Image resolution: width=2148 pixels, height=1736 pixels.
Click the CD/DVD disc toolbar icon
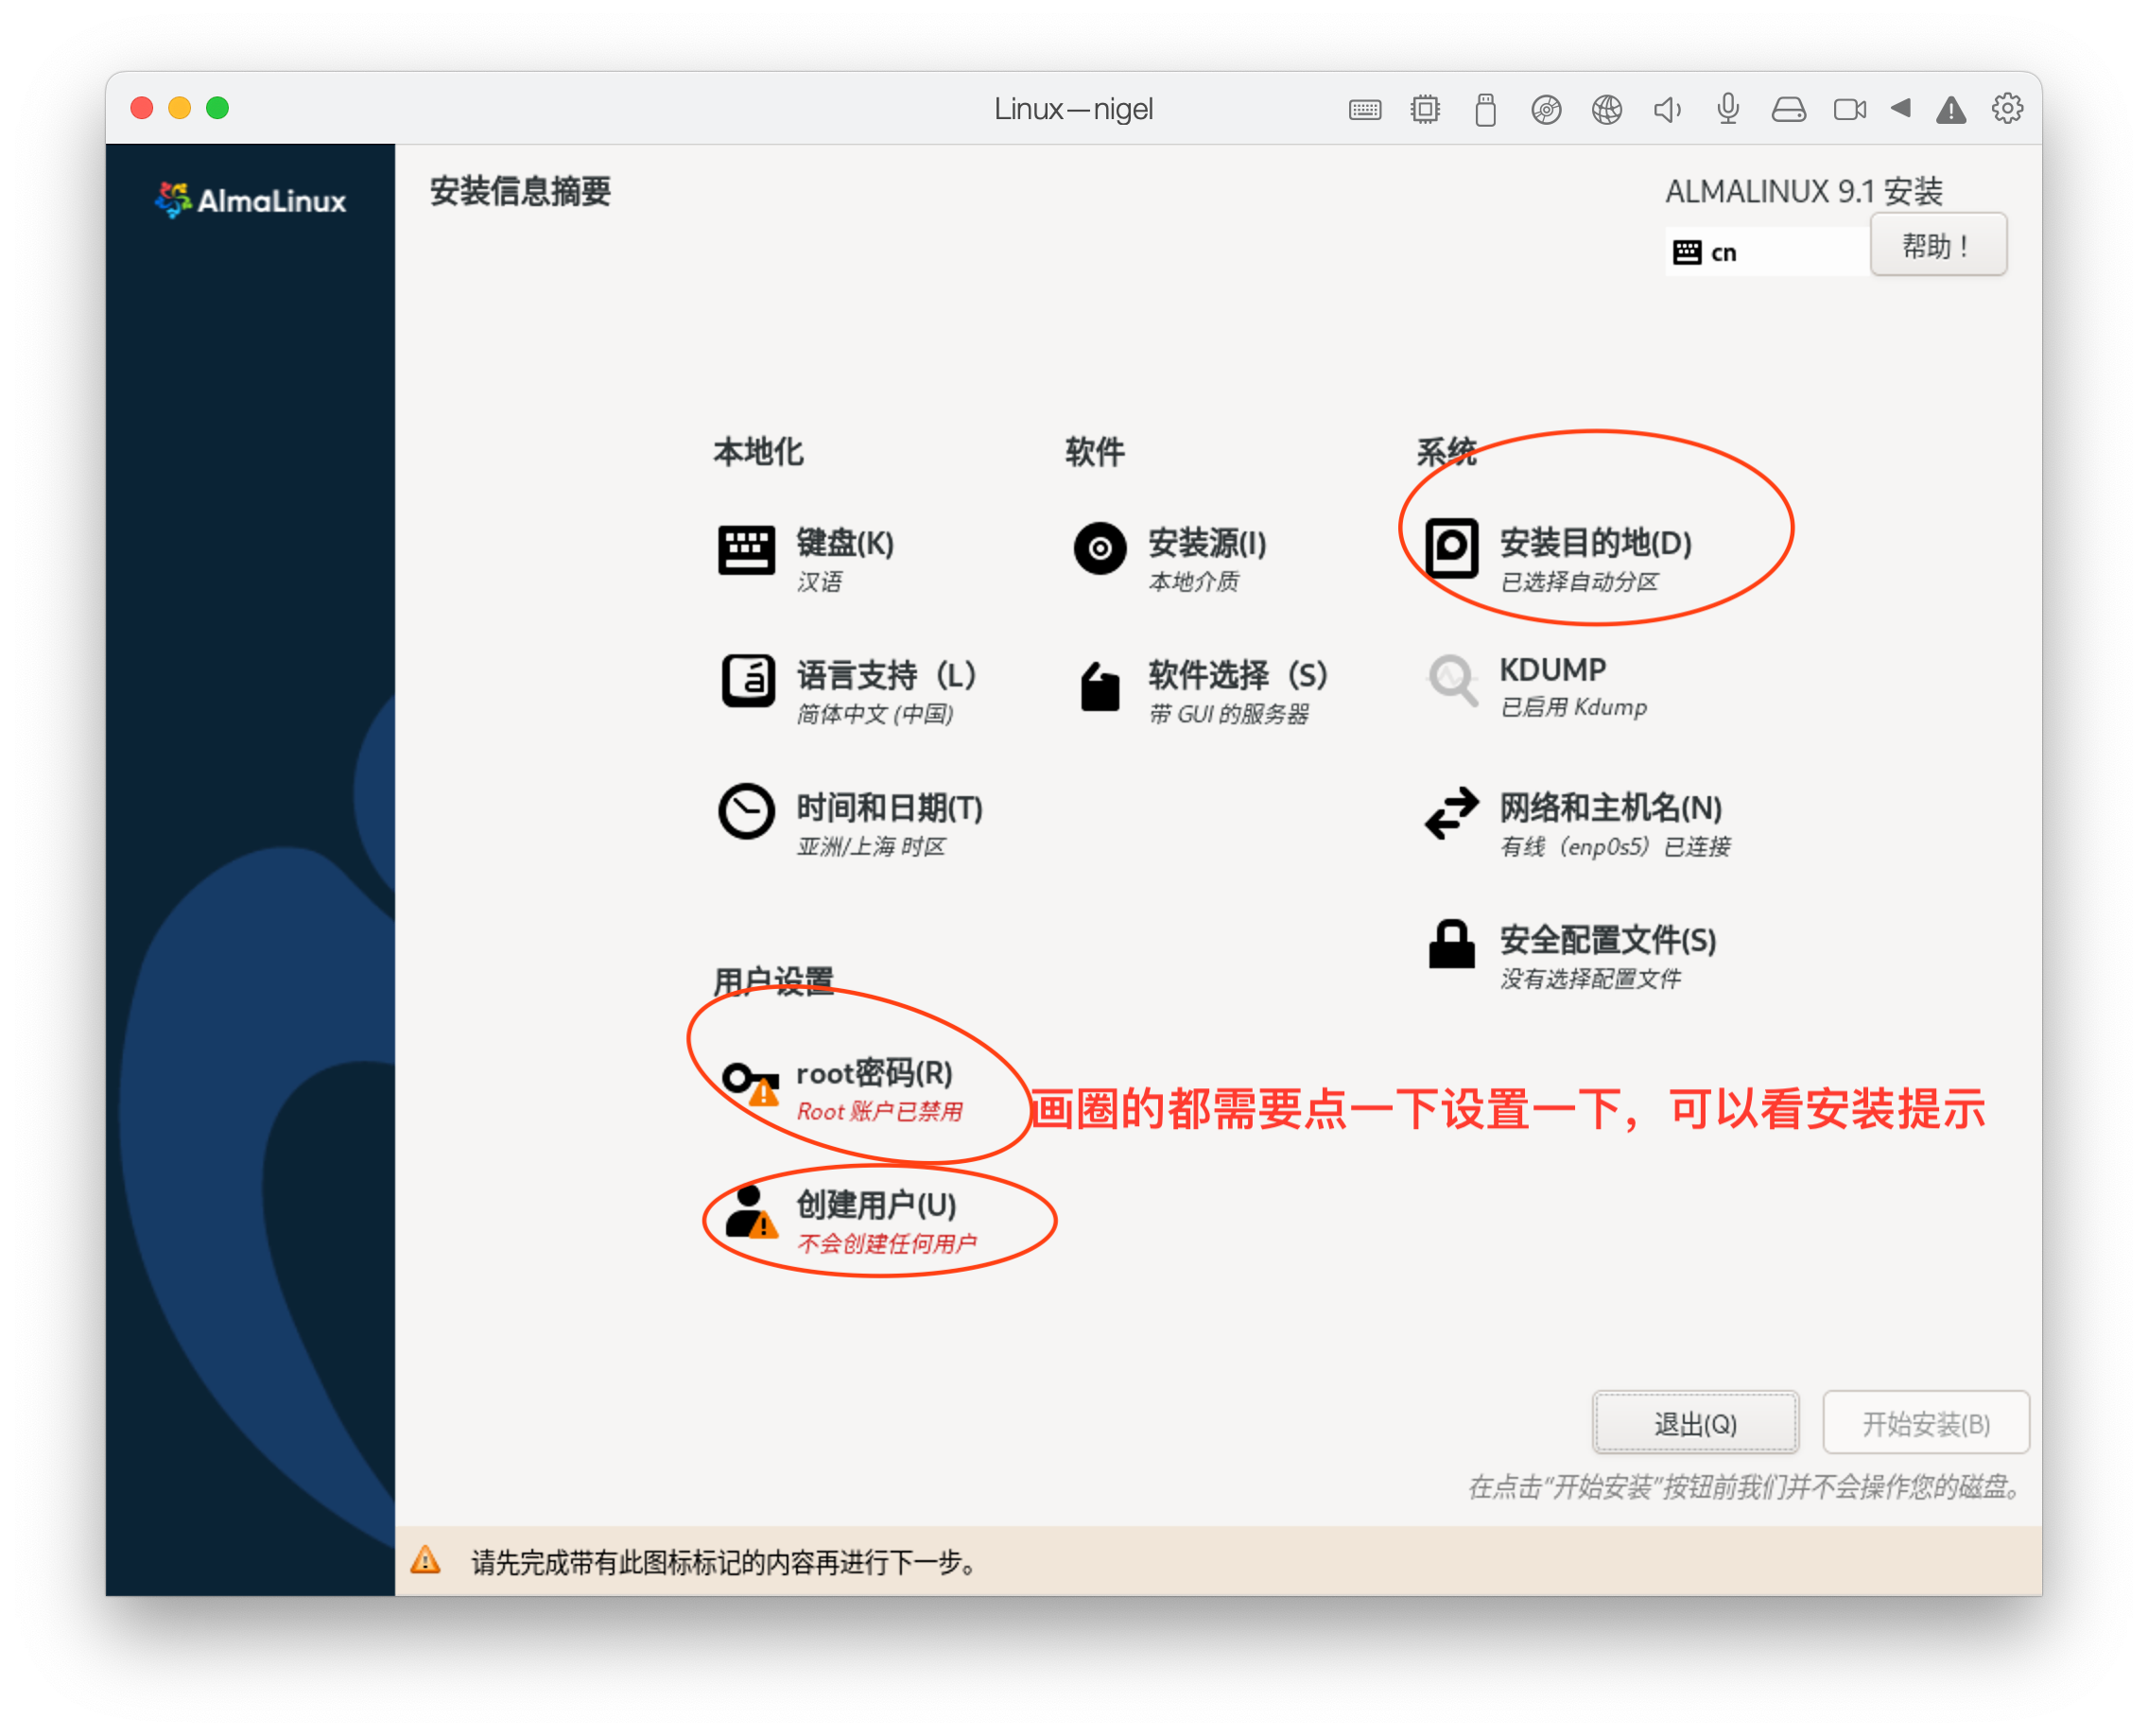tap(1546, 109)
